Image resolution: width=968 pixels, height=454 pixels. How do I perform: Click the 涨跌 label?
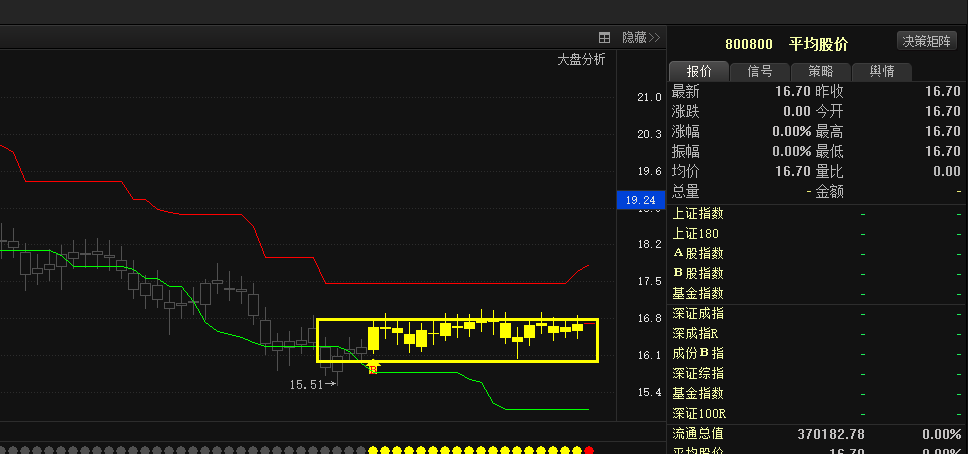(x=685, y=112)
